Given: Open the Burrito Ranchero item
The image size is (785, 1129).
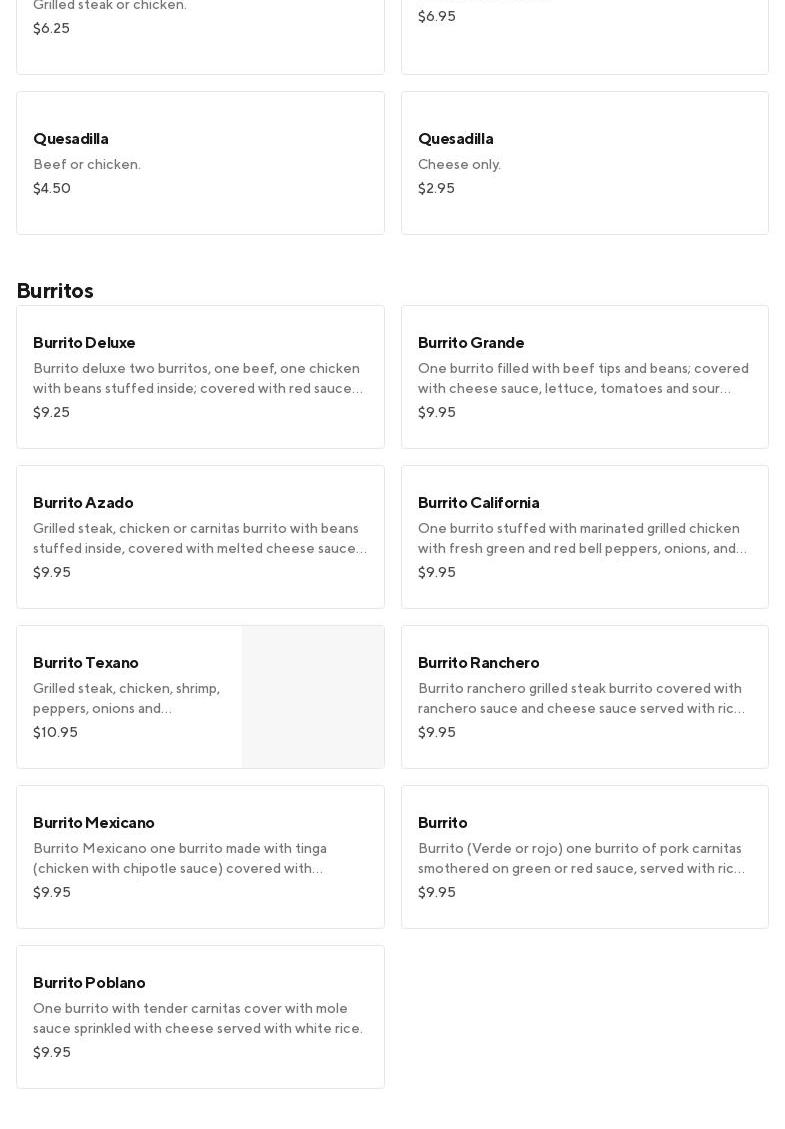Looking at the screenshot, I should click(585, 696).
